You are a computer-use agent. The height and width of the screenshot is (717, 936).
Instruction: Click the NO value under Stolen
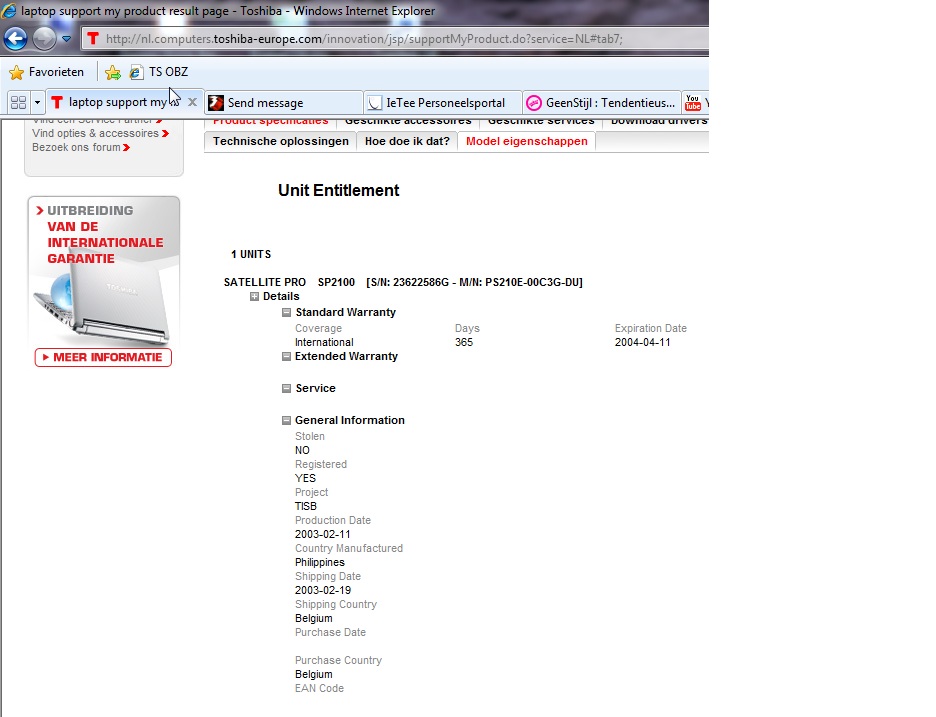pyautogui.click(x=302, y=450)
